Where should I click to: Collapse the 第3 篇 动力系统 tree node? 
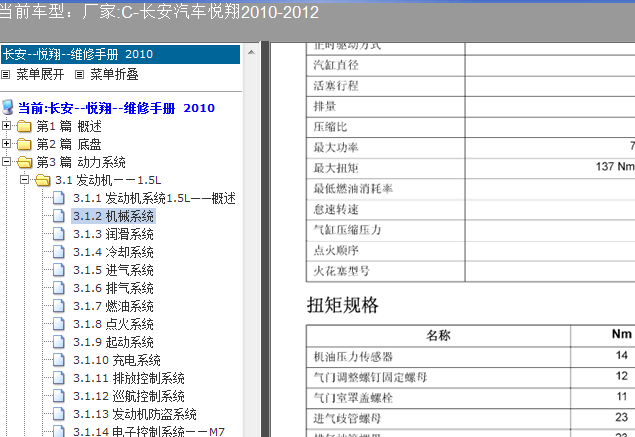coord(6,161)
